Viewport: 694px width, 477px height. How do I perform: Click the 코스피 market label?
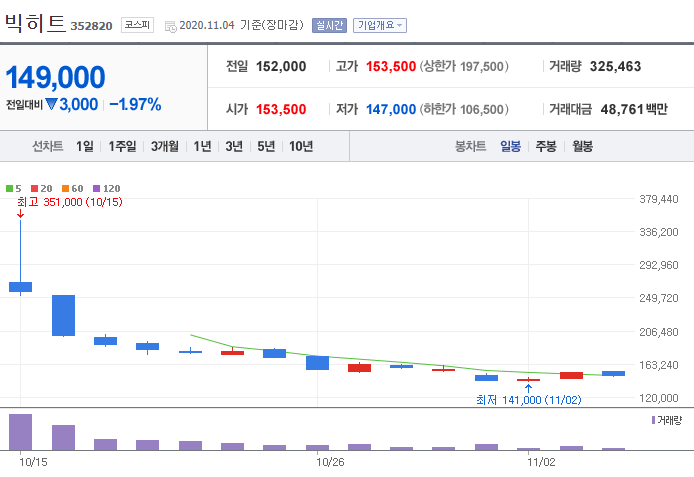pyautogui.click(x=137, y=25)
